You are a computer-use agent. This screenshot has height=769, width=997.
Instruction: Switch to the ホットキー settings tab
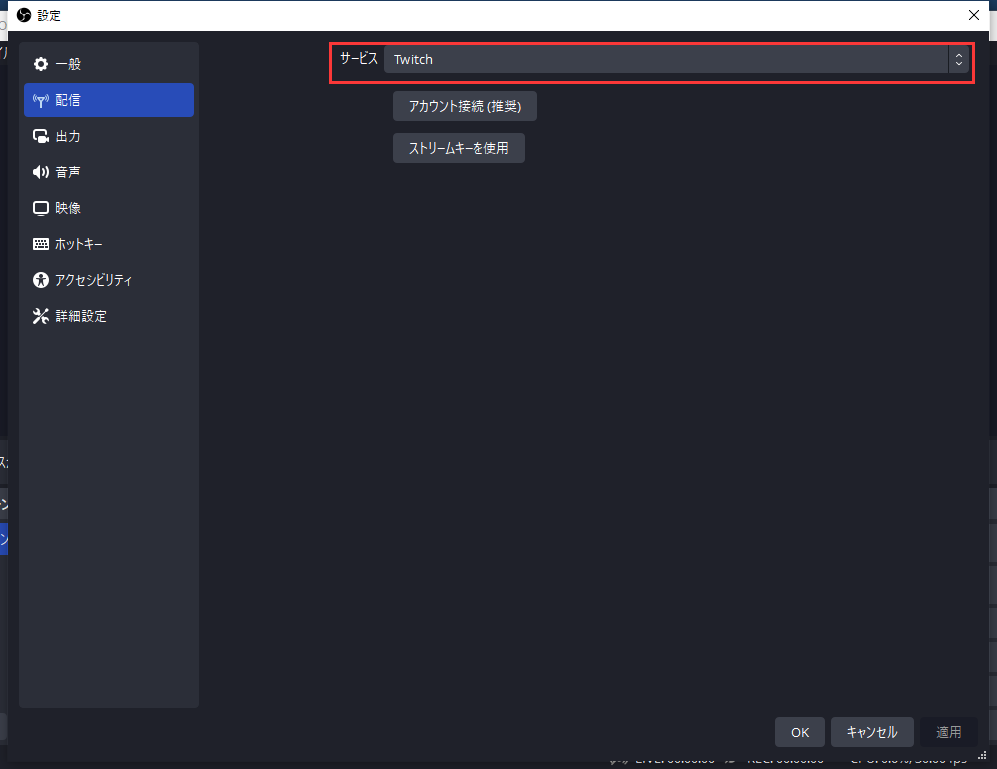[79, 244]
